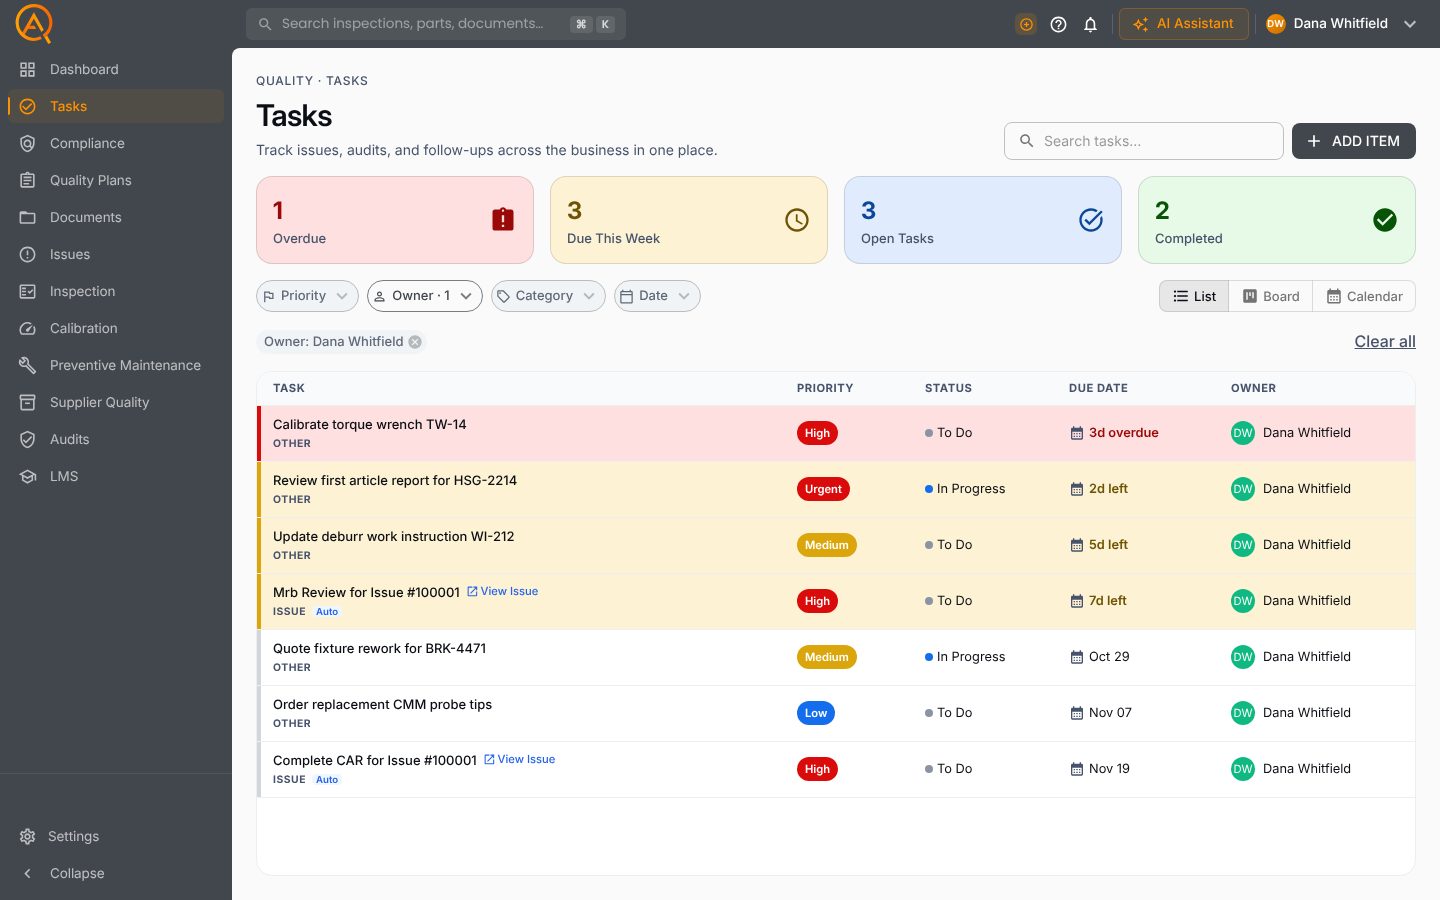The width and height of the screenshot is (1440, 900).
Task: Open task Calibrate torque wrench TW-14
Action: [x=370, y=425]
